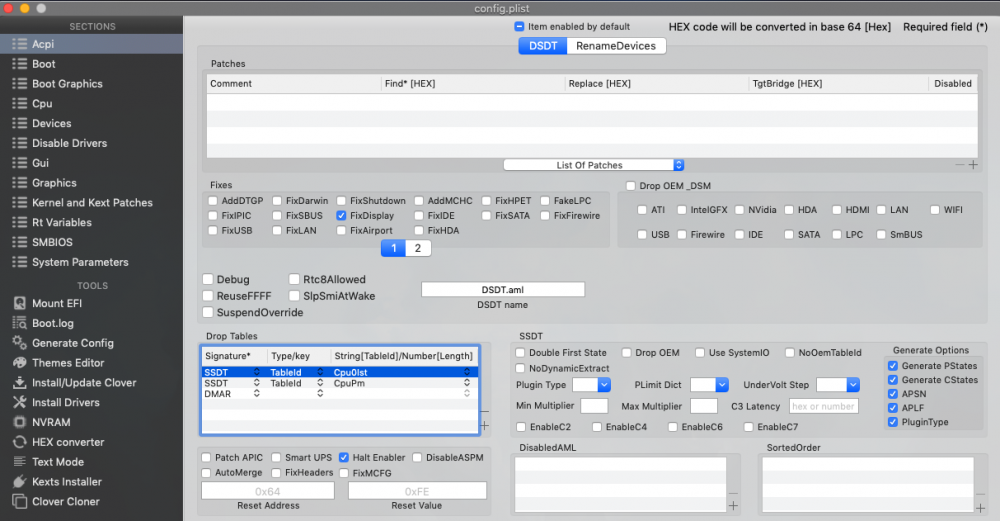This screenshot has width=1000, height=521.
Task: Toggle the EnableC6 checkbox
Action: 673,427
